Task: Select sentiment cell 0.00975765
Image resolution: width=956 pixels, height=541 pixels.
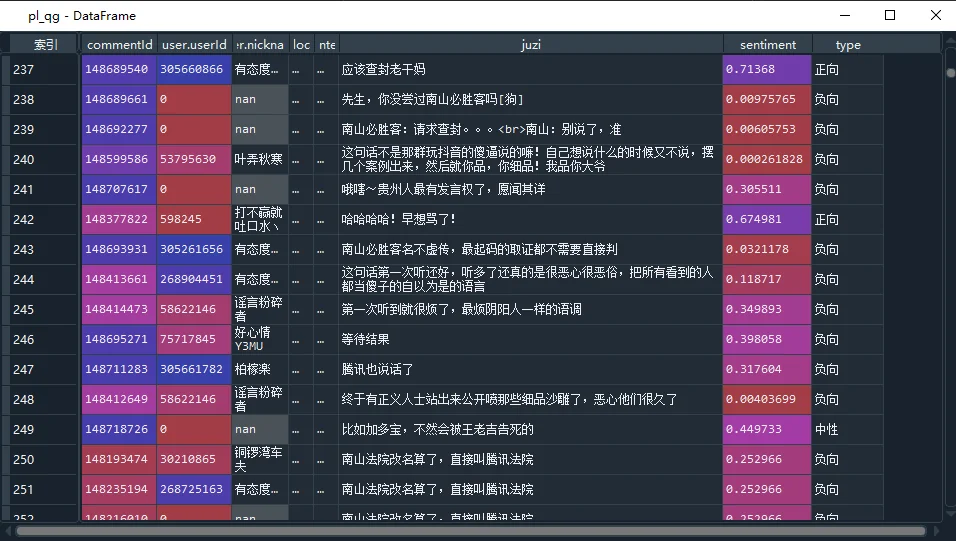Action: (767, 99)
